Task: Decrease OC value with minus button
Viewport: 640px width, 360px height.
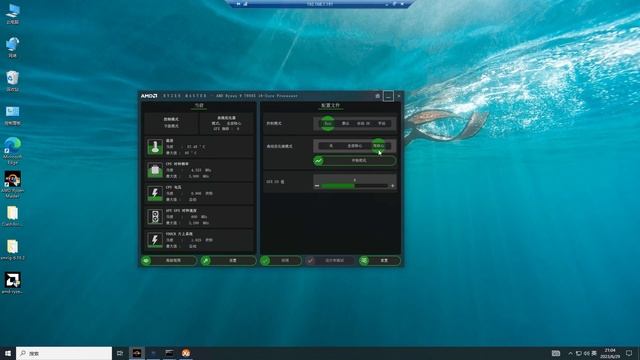Action: tap(317, 186)
